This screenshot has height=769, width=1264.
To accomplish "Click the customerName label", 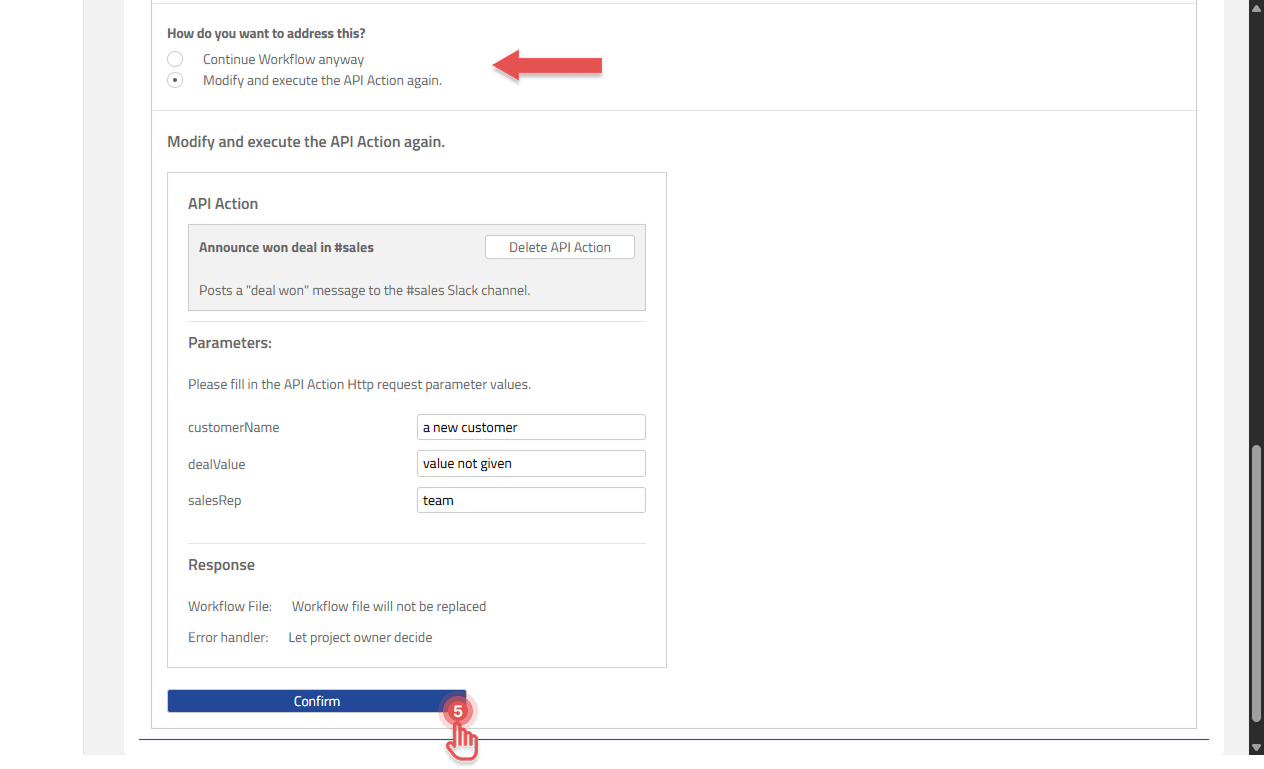I will coord(234,427).
